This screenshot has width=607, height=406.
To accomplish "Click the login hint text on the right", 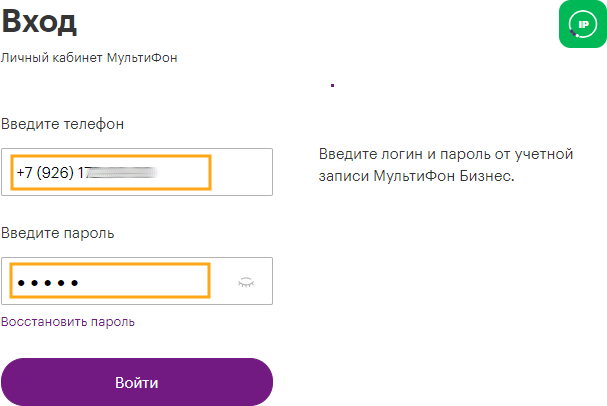I will coord(444,165).
